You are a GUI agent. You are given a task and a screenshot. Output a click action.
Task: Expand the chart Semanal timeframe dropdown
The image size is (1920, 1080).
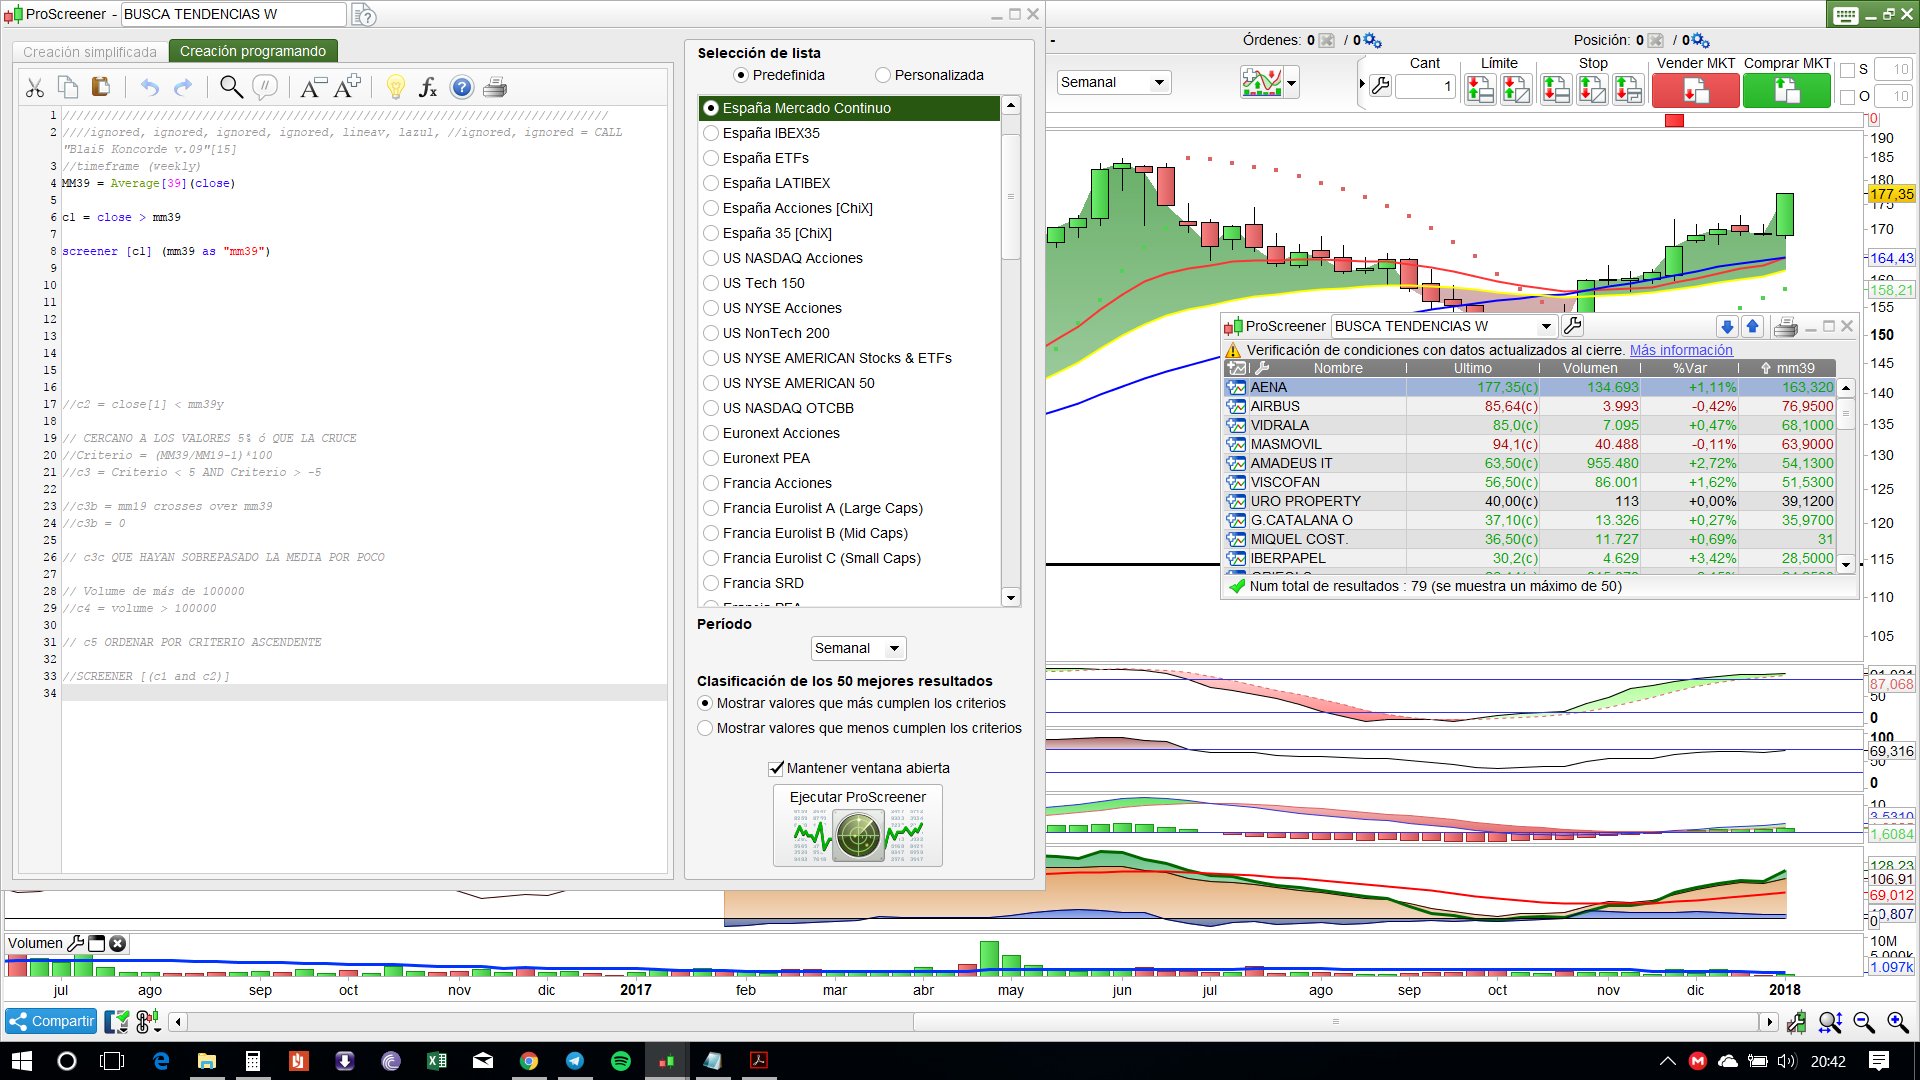[x=1114, y=82]
